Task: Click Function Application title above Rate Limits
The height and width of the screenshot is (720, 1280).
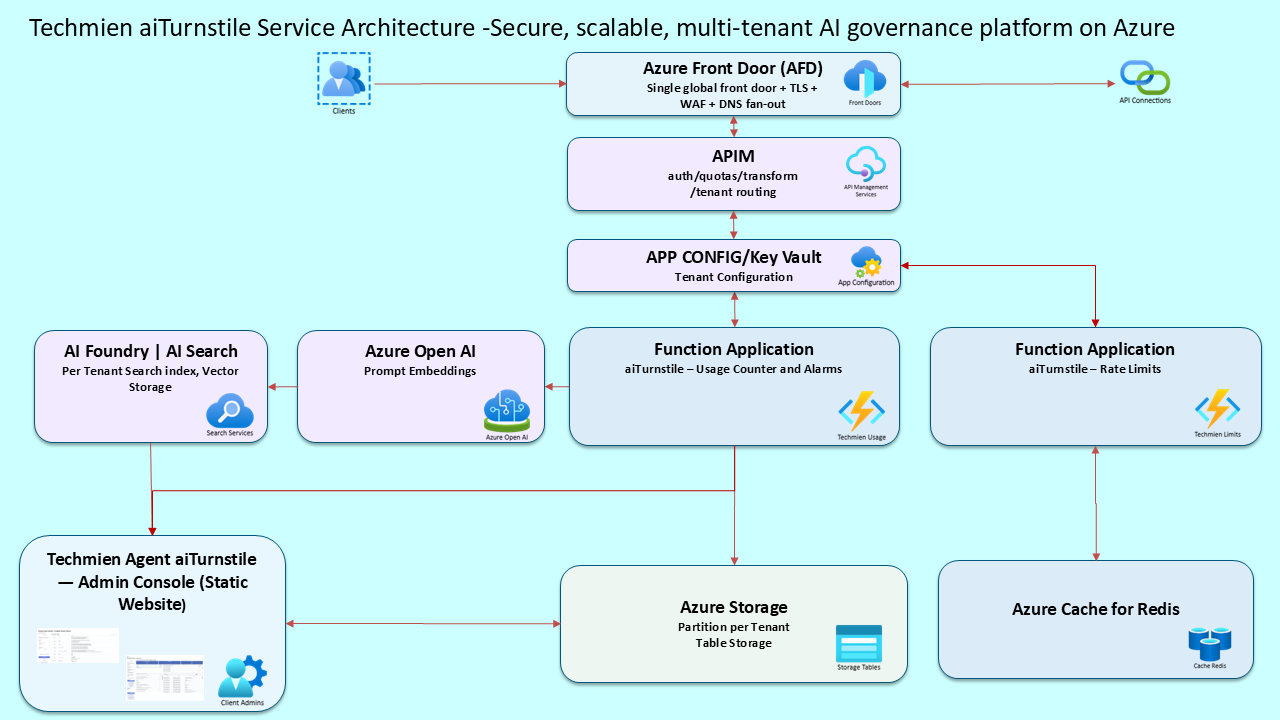Action: click(x=1095, y=349)
